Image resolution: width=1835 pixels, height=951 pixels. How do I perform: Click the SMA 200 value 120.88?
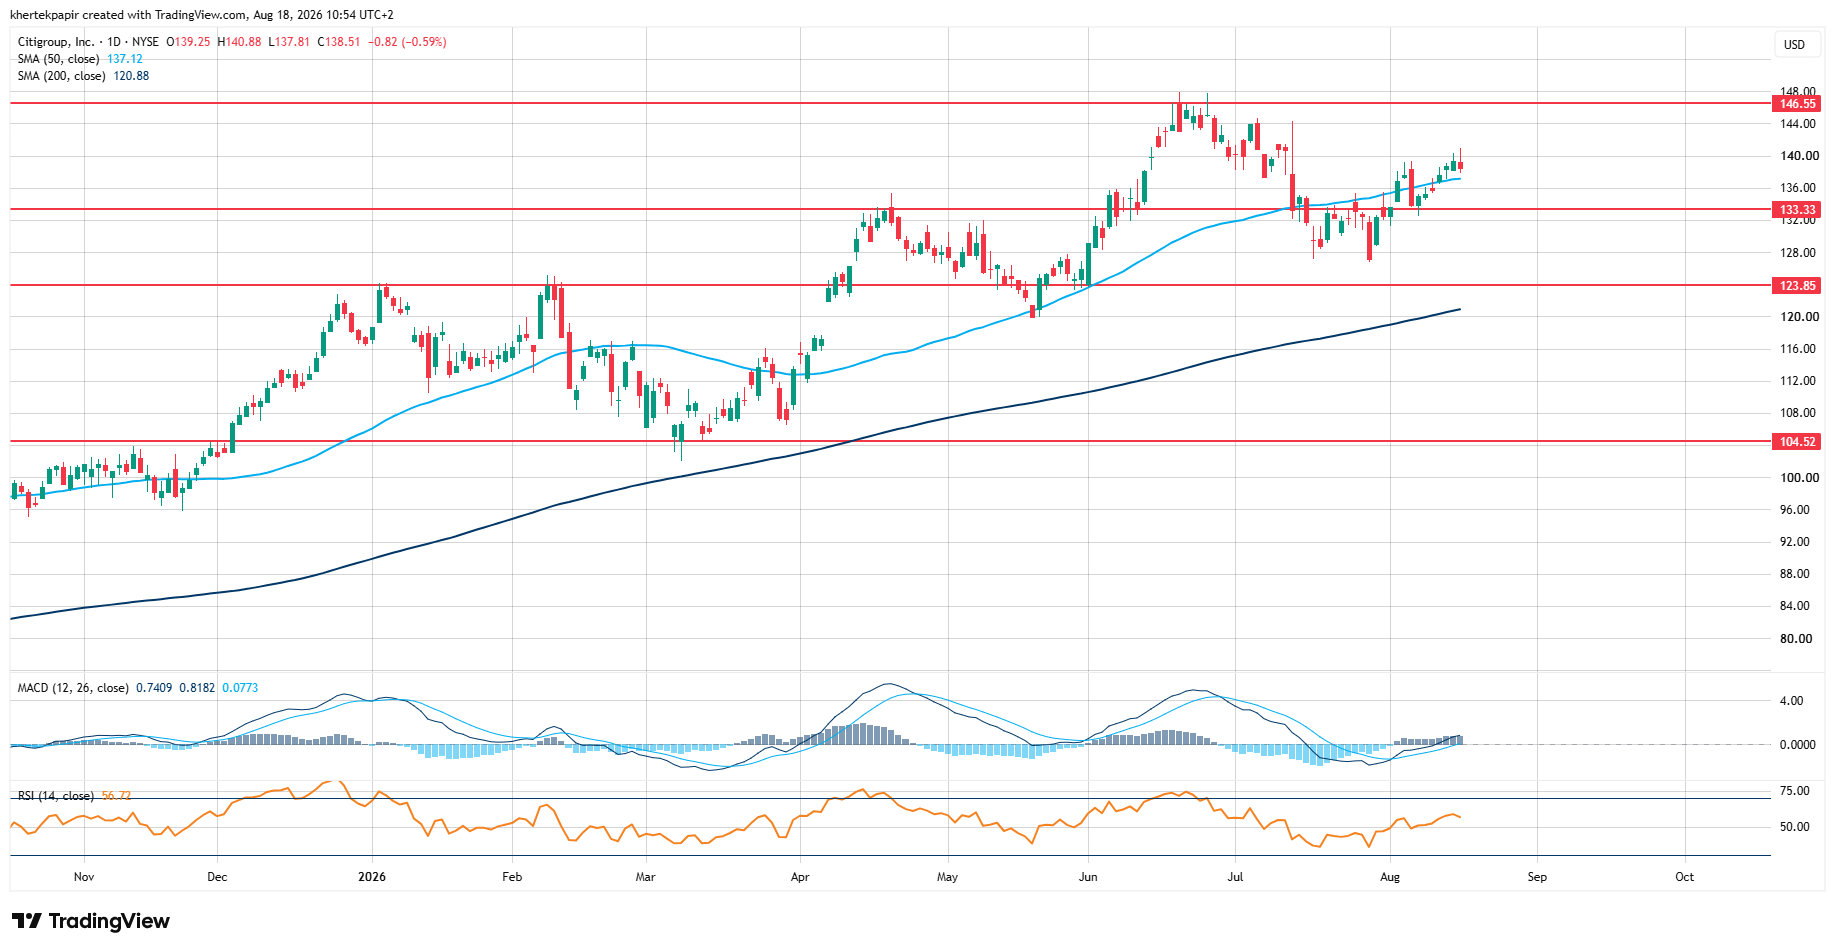(131, 76)
